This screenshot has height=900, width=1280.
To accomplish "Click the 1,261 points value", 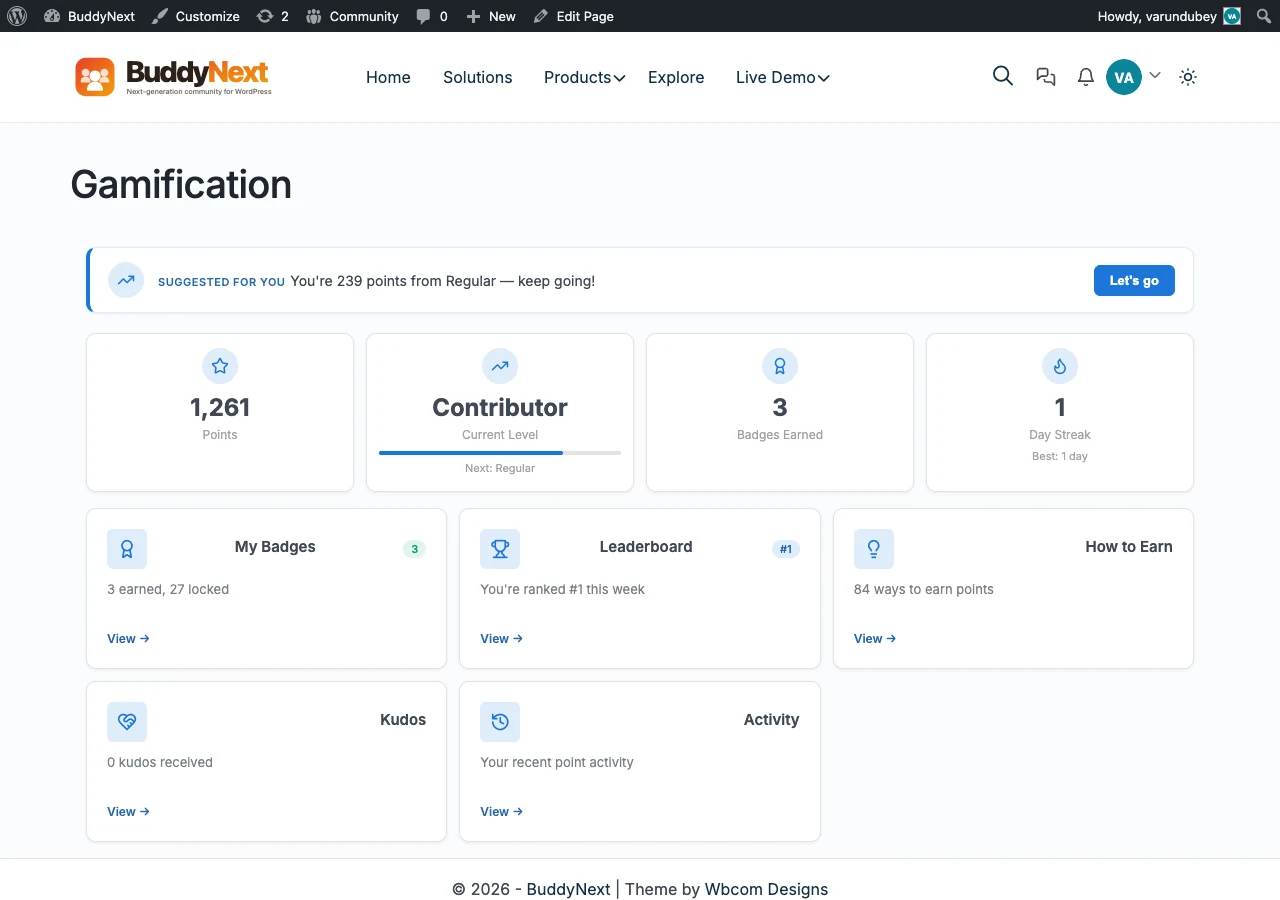I will click(x=220, y=407).
